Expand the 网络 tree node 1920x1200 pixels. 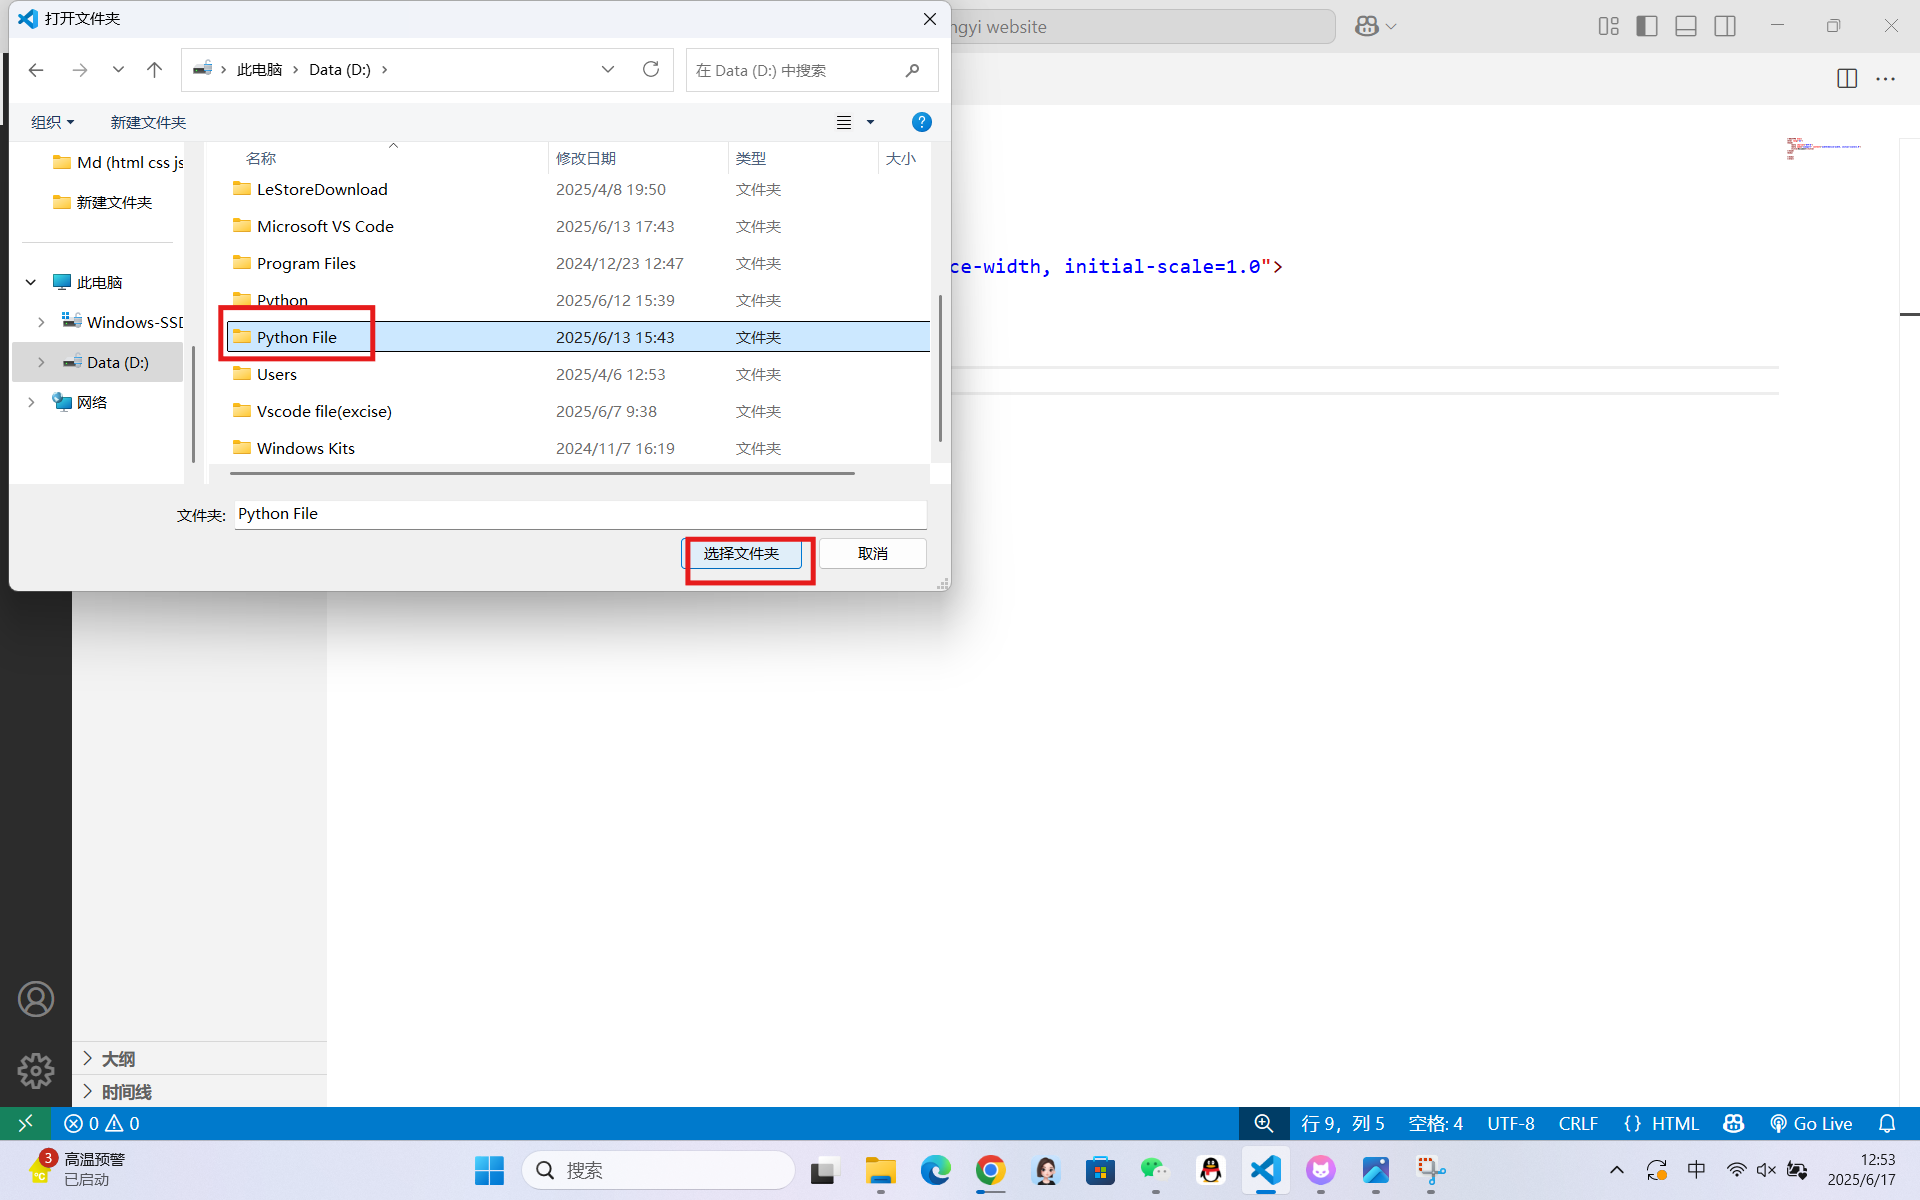click(x=31, y=402)
